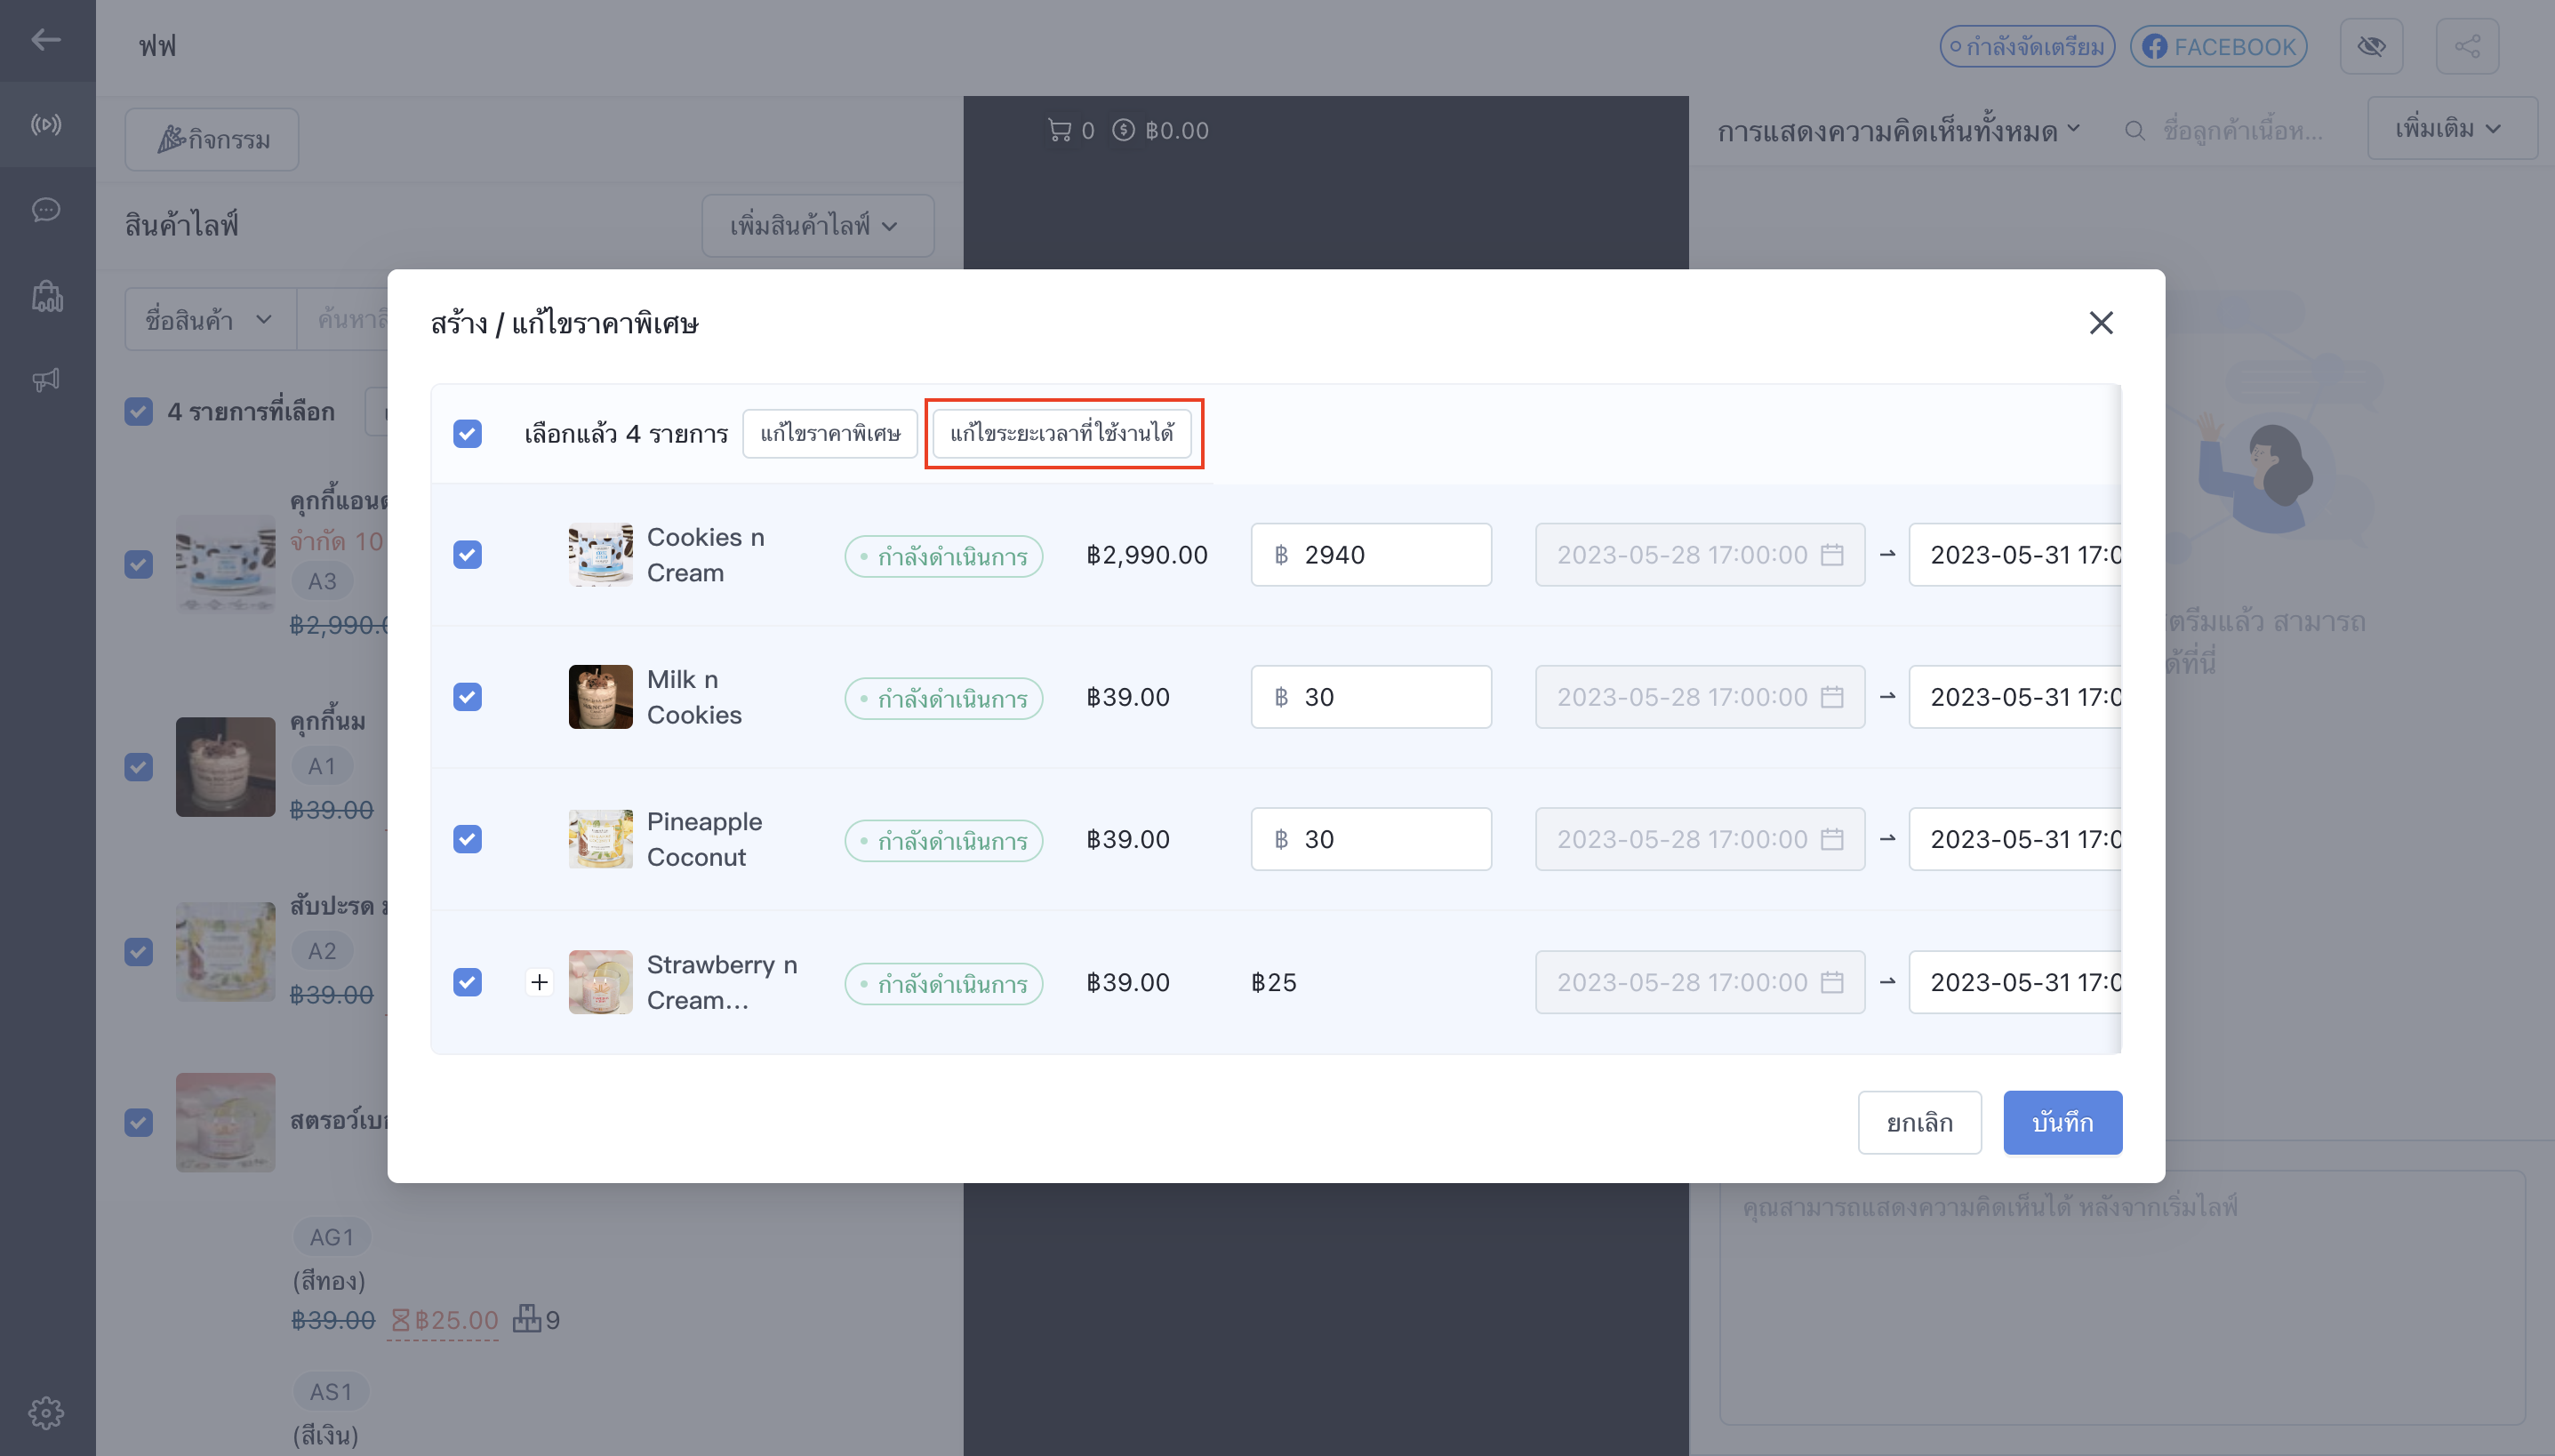
Task: Open settings gear in the sidebar
Action: point(46,1412)
